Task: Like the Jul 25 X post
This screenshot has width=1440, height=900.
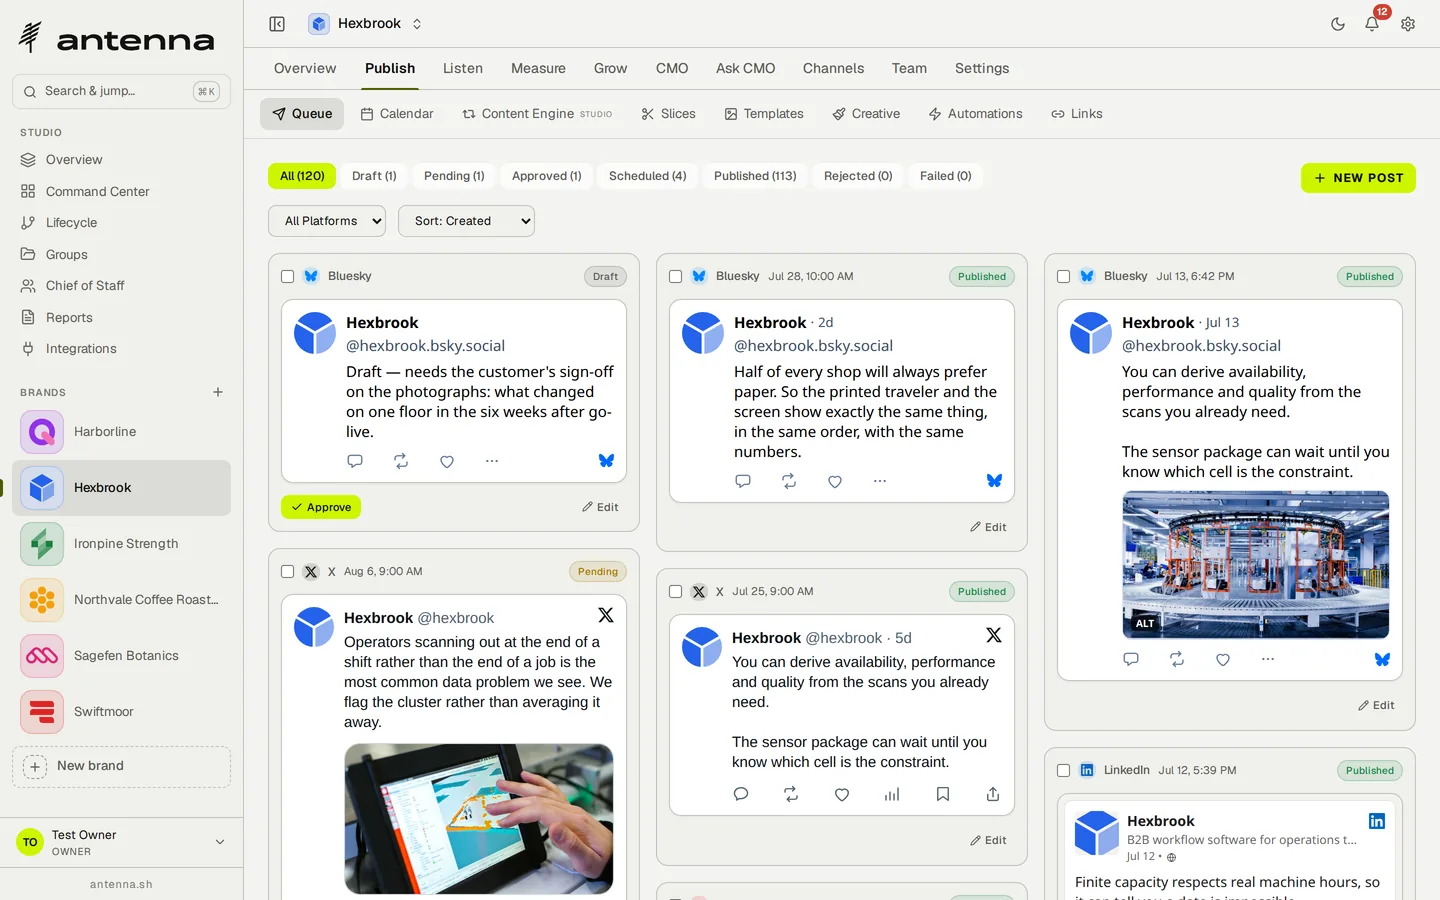Action: 842,794
